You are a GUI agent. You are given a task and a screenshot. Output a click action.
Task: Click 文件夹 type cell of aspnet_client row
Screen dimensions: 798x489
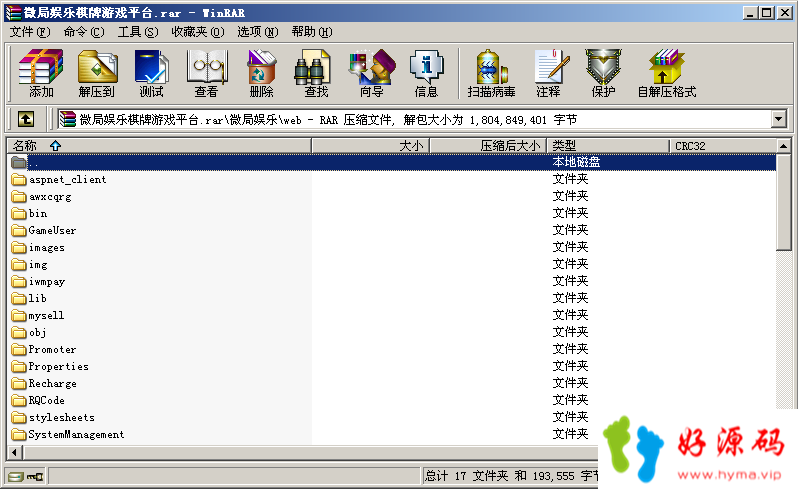[x=571, y=179]
